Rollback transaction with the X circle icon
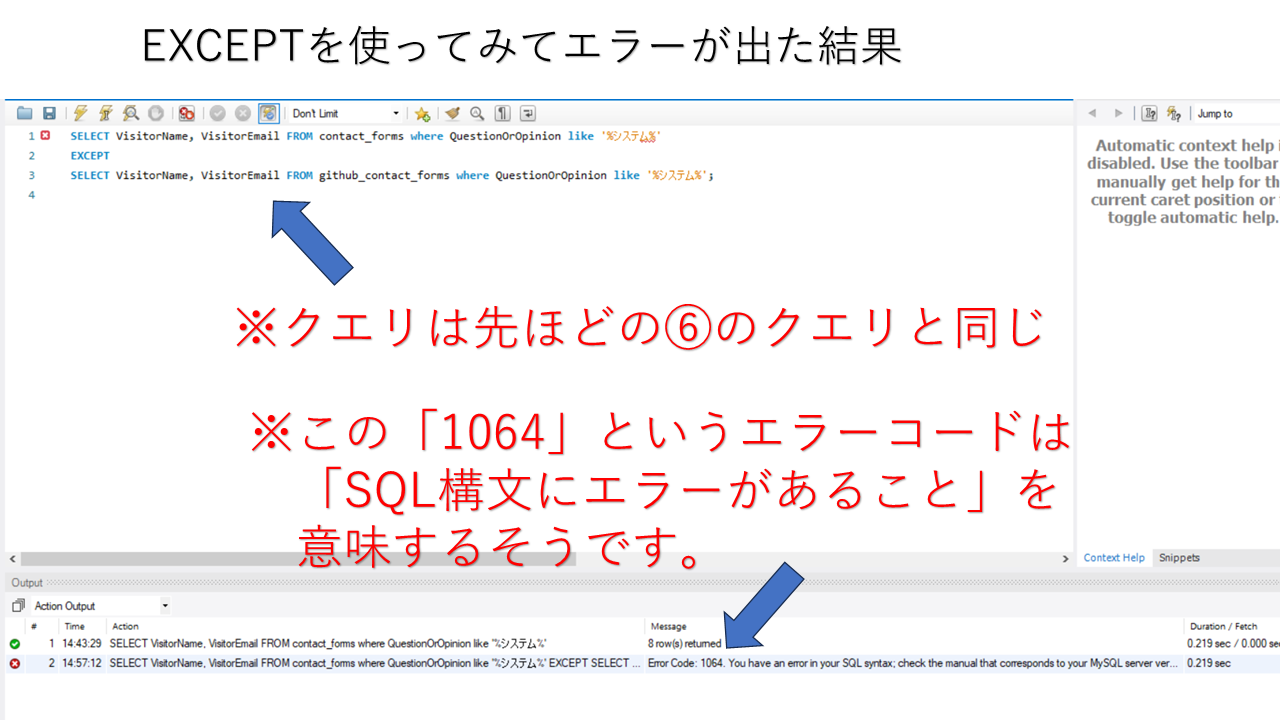Viewport: 1280px width, 720px height. coord(242,114)
